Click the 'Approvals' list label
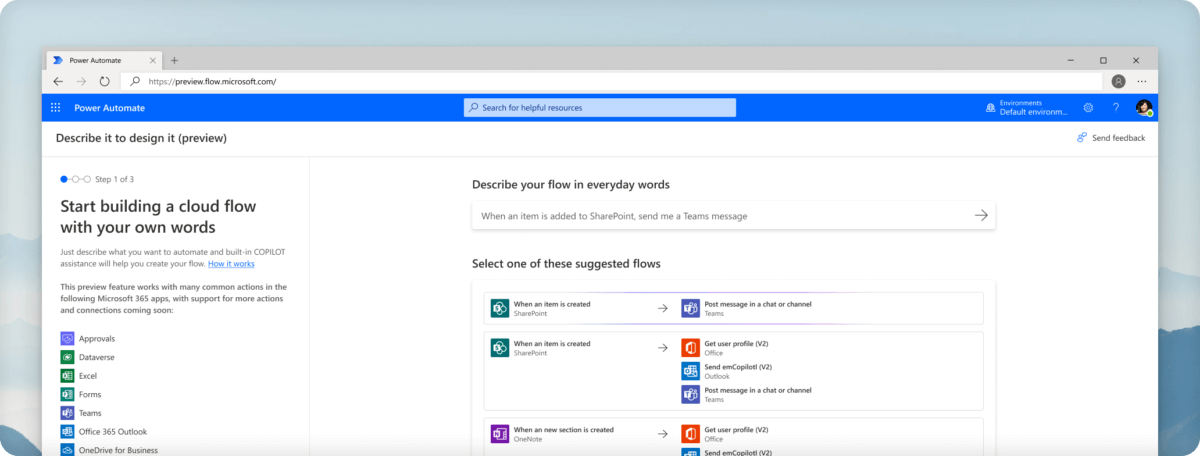Screen dimensions: 1200x456 click(97, 339)
